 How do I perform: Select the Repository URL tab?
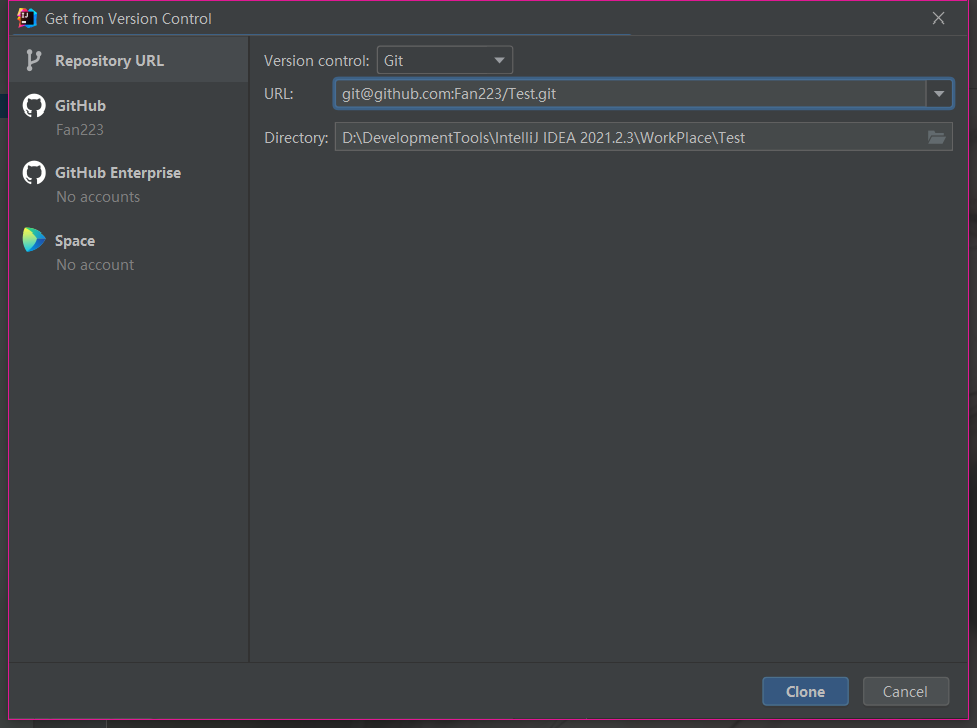click(x=128, y=60)
